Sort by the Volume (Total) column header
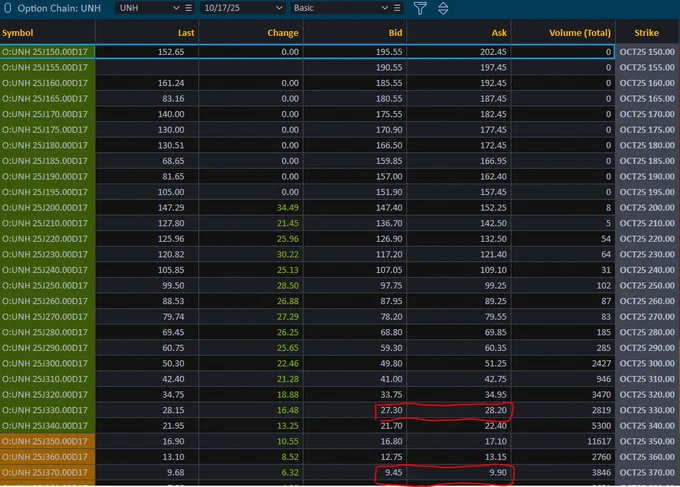Viewport: 680px width, 487px height. tap(580, 33)
